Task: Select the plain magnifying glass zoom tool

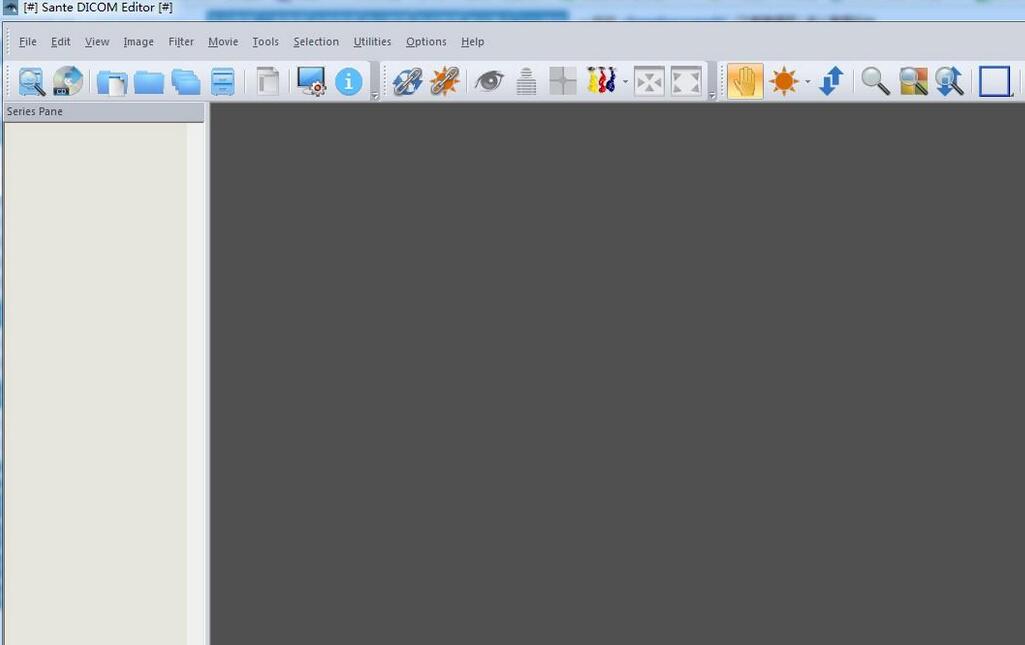Action: tap(875, 82)
